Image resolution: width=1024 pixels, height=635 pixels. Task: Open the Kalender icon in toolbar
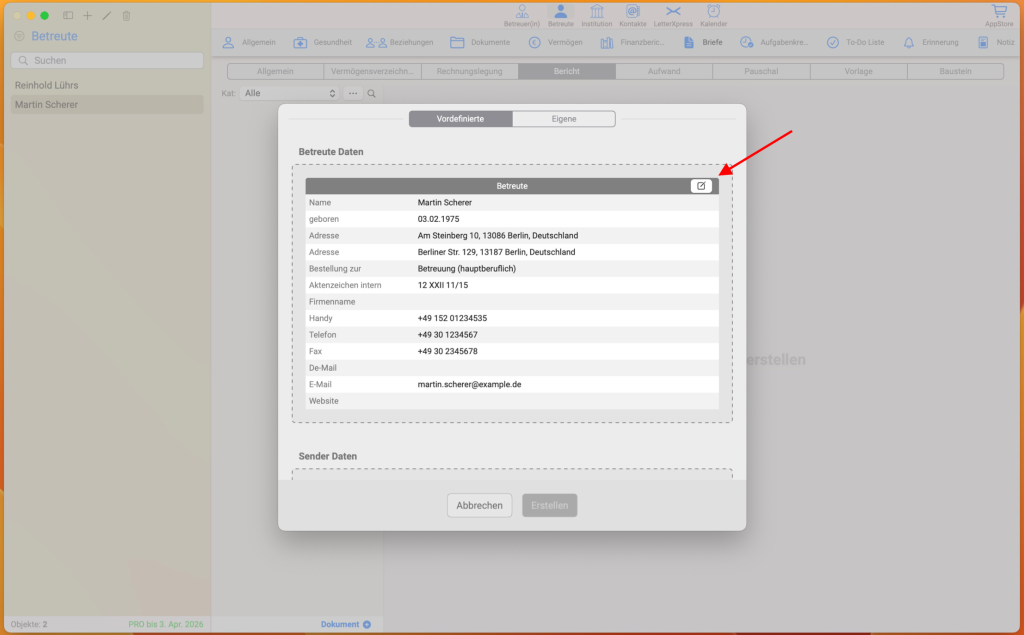point(713,12)
